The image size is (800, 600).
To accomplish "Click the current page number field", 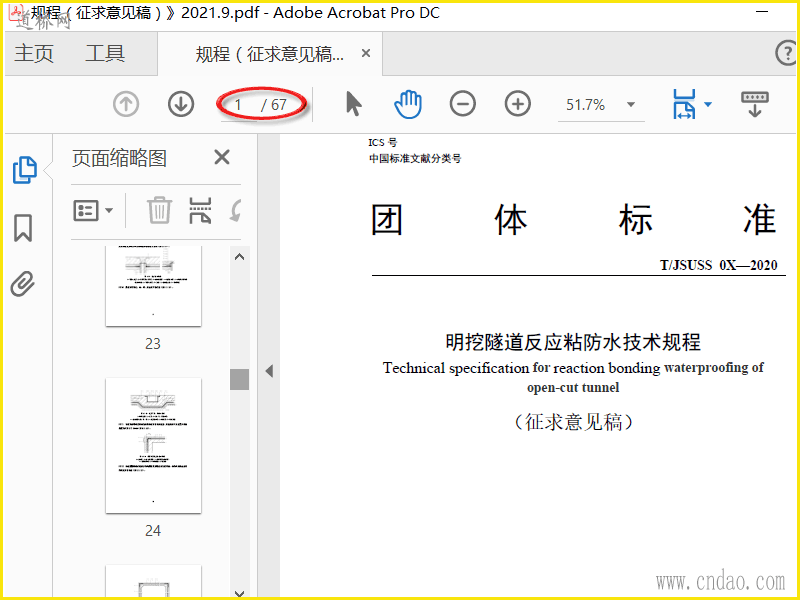I will coord(238,105).
